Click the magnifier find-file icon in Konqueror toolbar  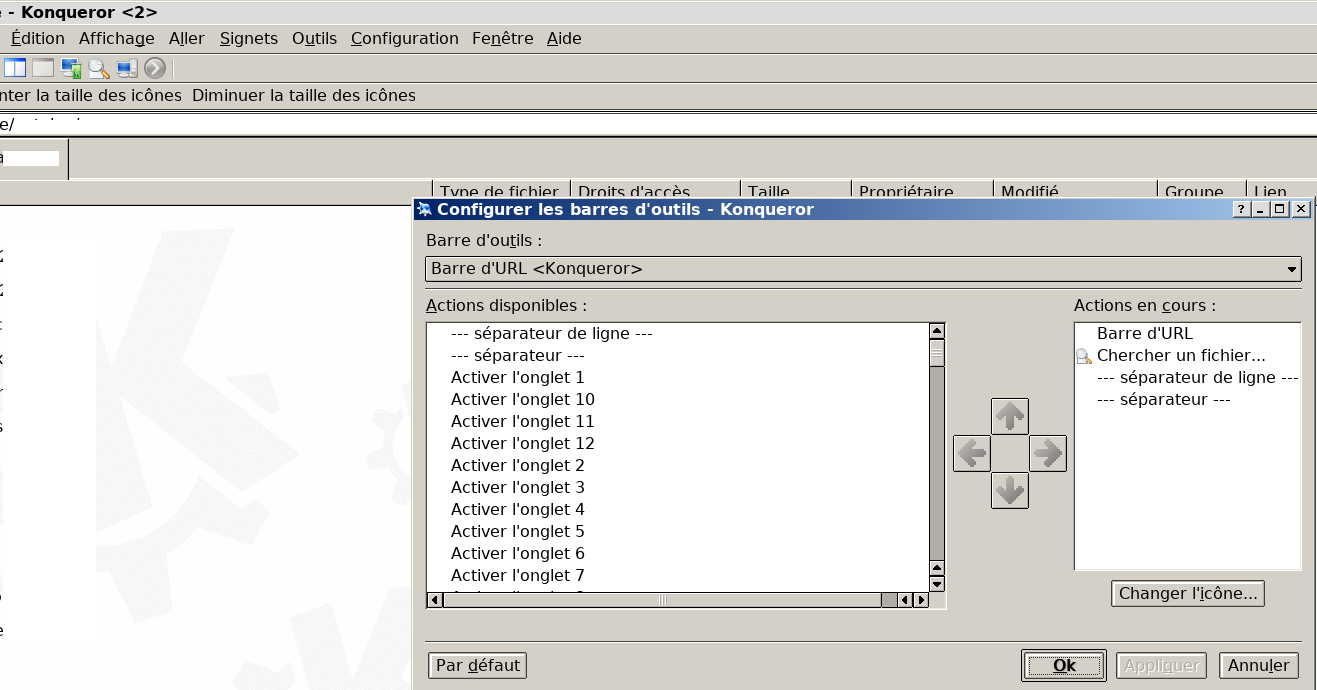(99, 68)
